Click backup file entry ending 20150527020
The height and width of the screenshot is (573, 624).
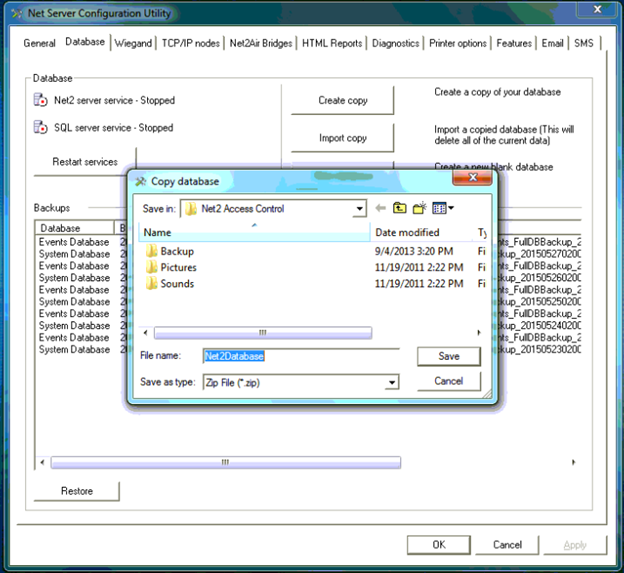pyautogui.click(x=539, y=254)
